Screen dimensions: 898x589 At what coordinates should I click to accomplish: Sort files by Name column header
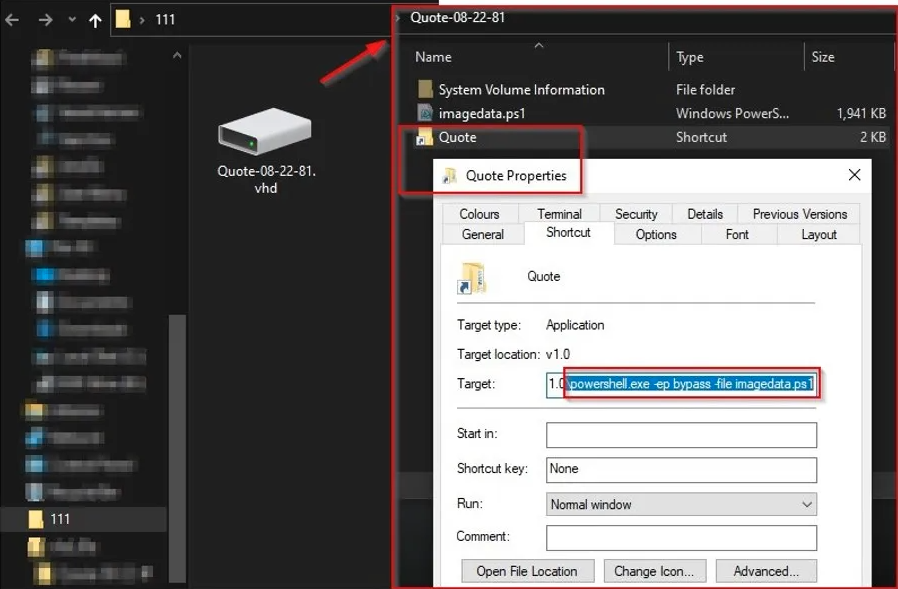pos(433,57)
